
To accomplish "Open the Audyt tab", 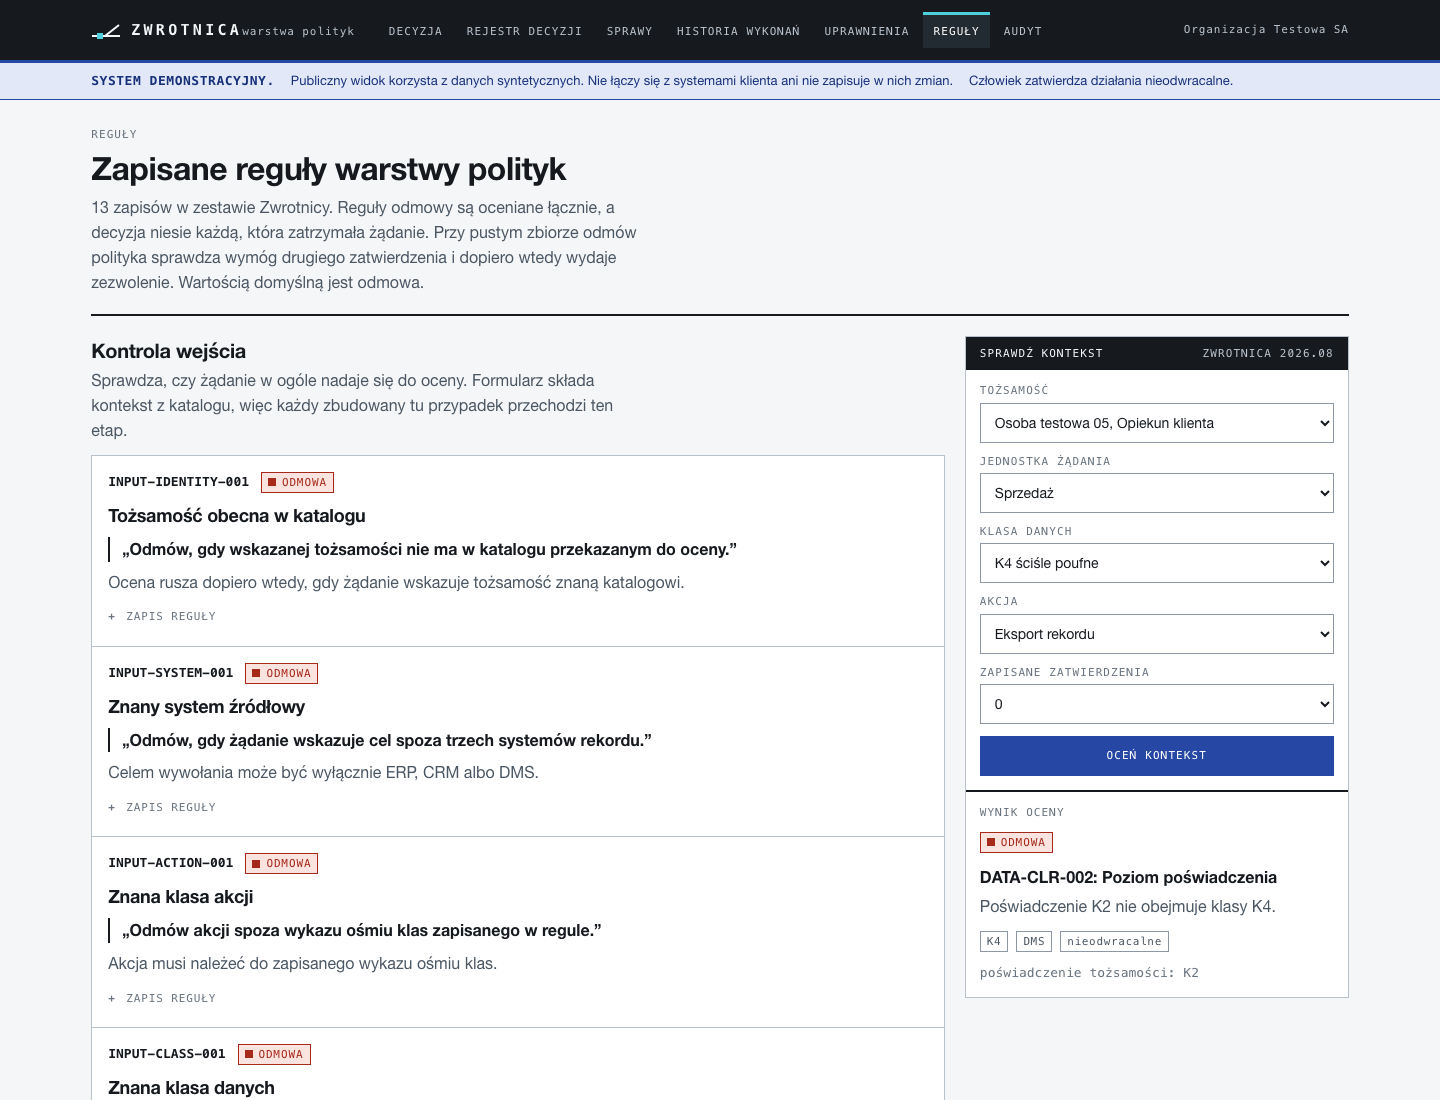I will pyautogui.click(x=1022, y=31).
